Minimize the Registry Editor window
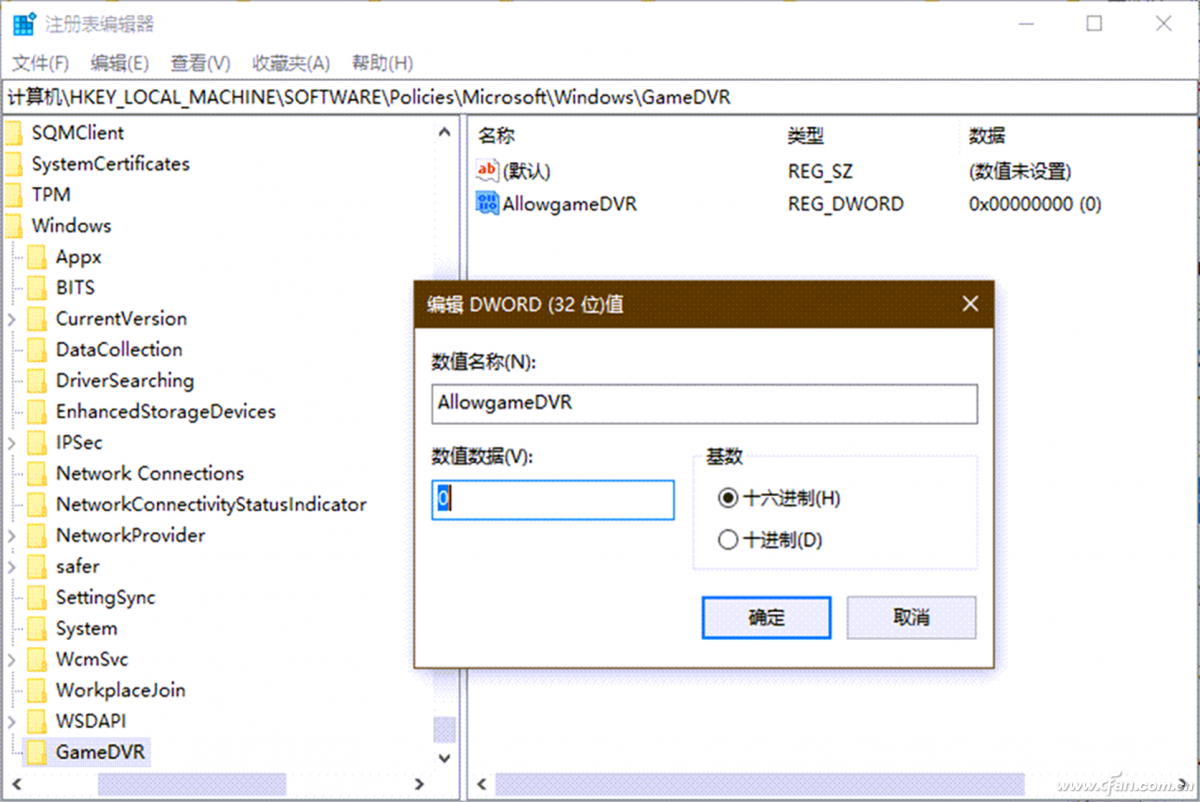Viewport: 1200px width, 802px height. pyautogui.click(x=1025, y=24)
